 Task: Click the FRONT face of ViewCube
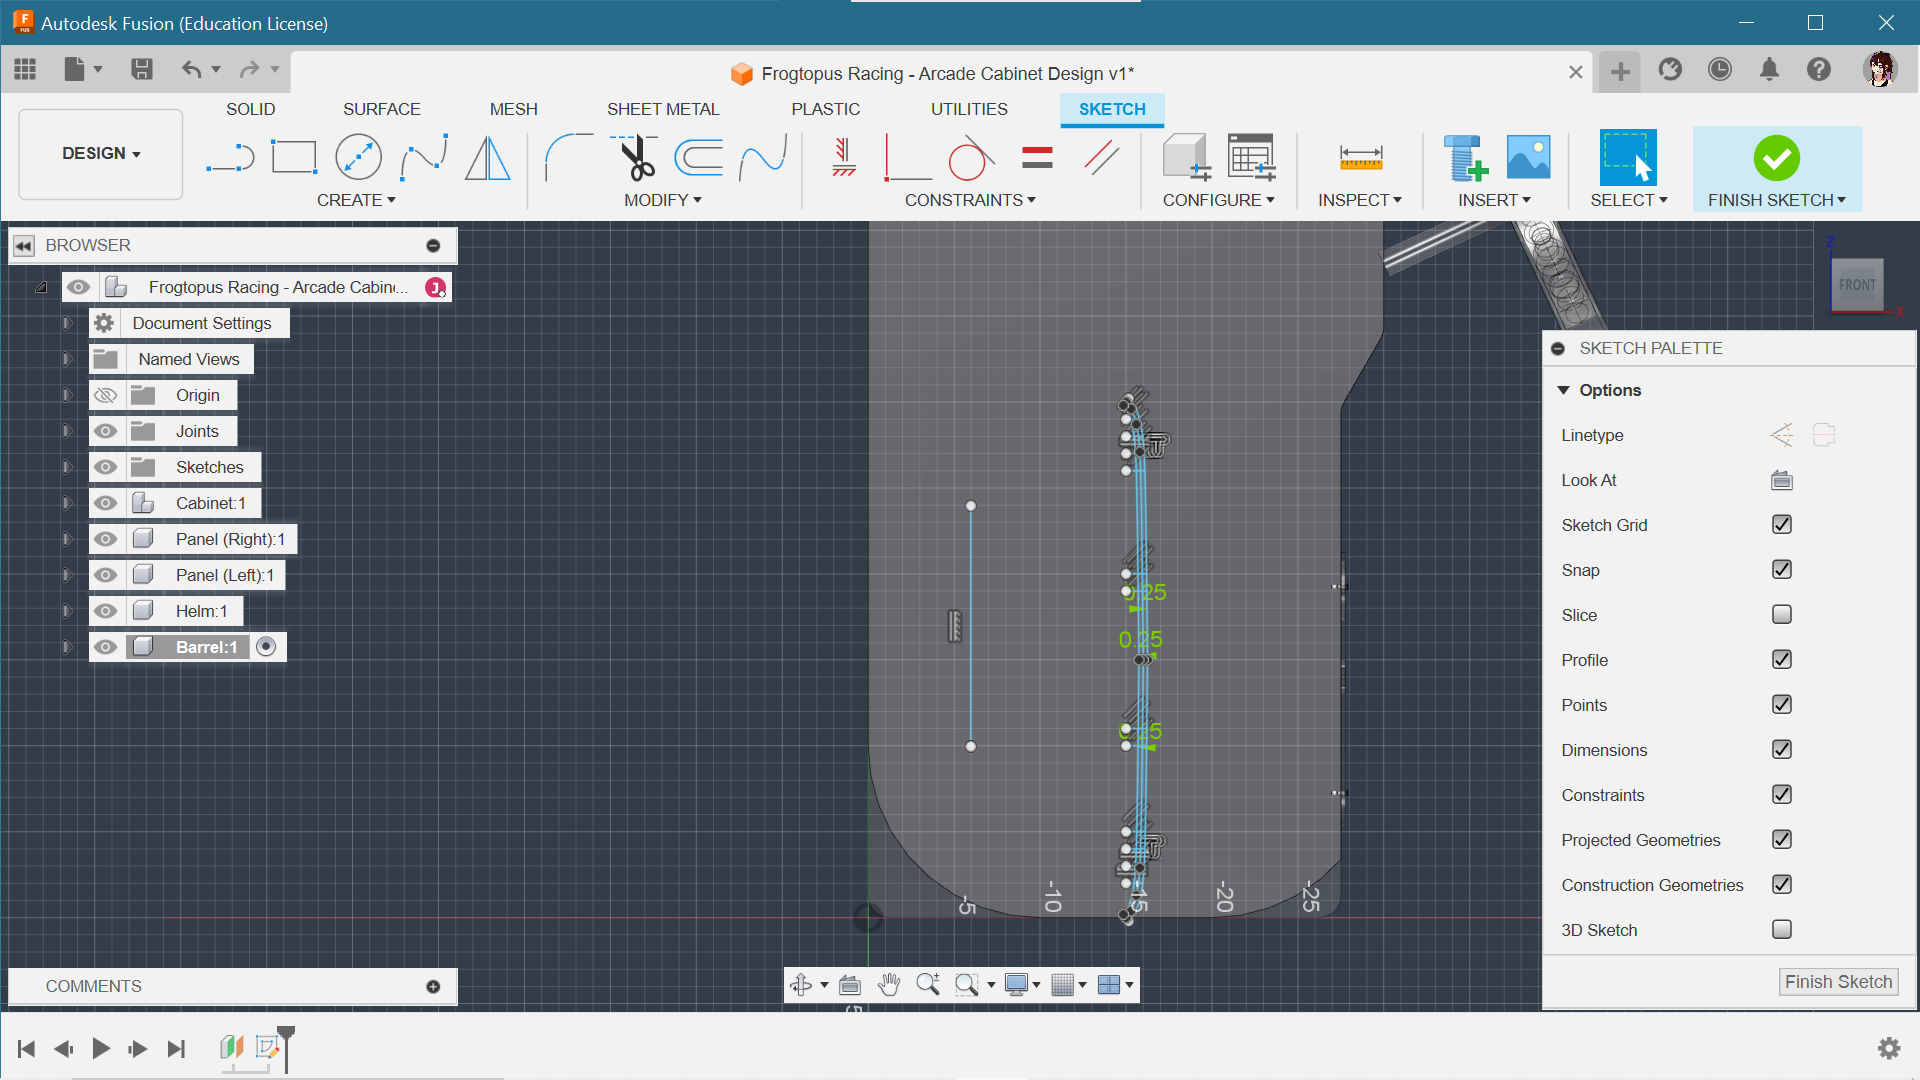[x=1857, y=285]
